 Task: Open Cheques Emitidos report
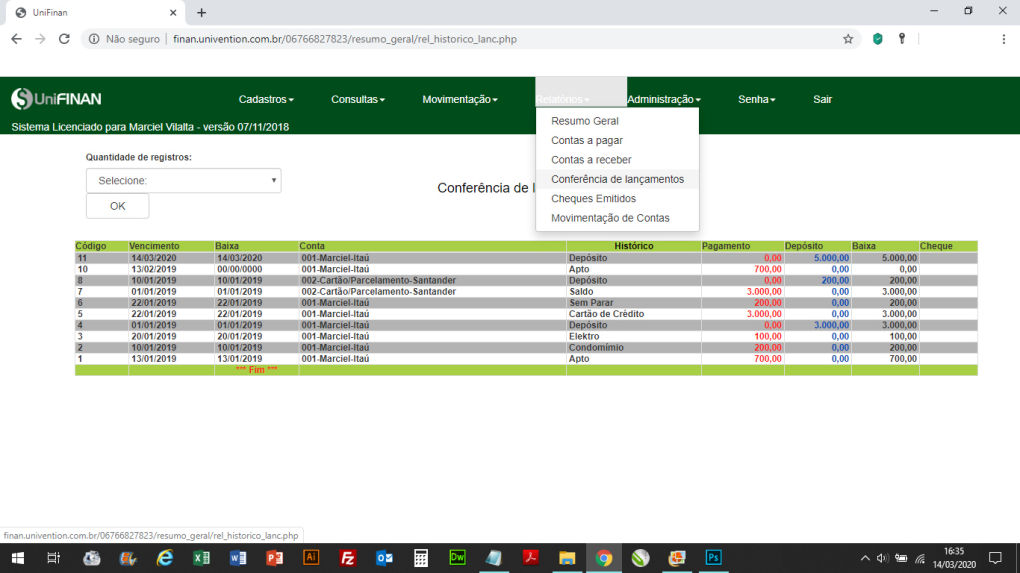click(x=593, y=199)
